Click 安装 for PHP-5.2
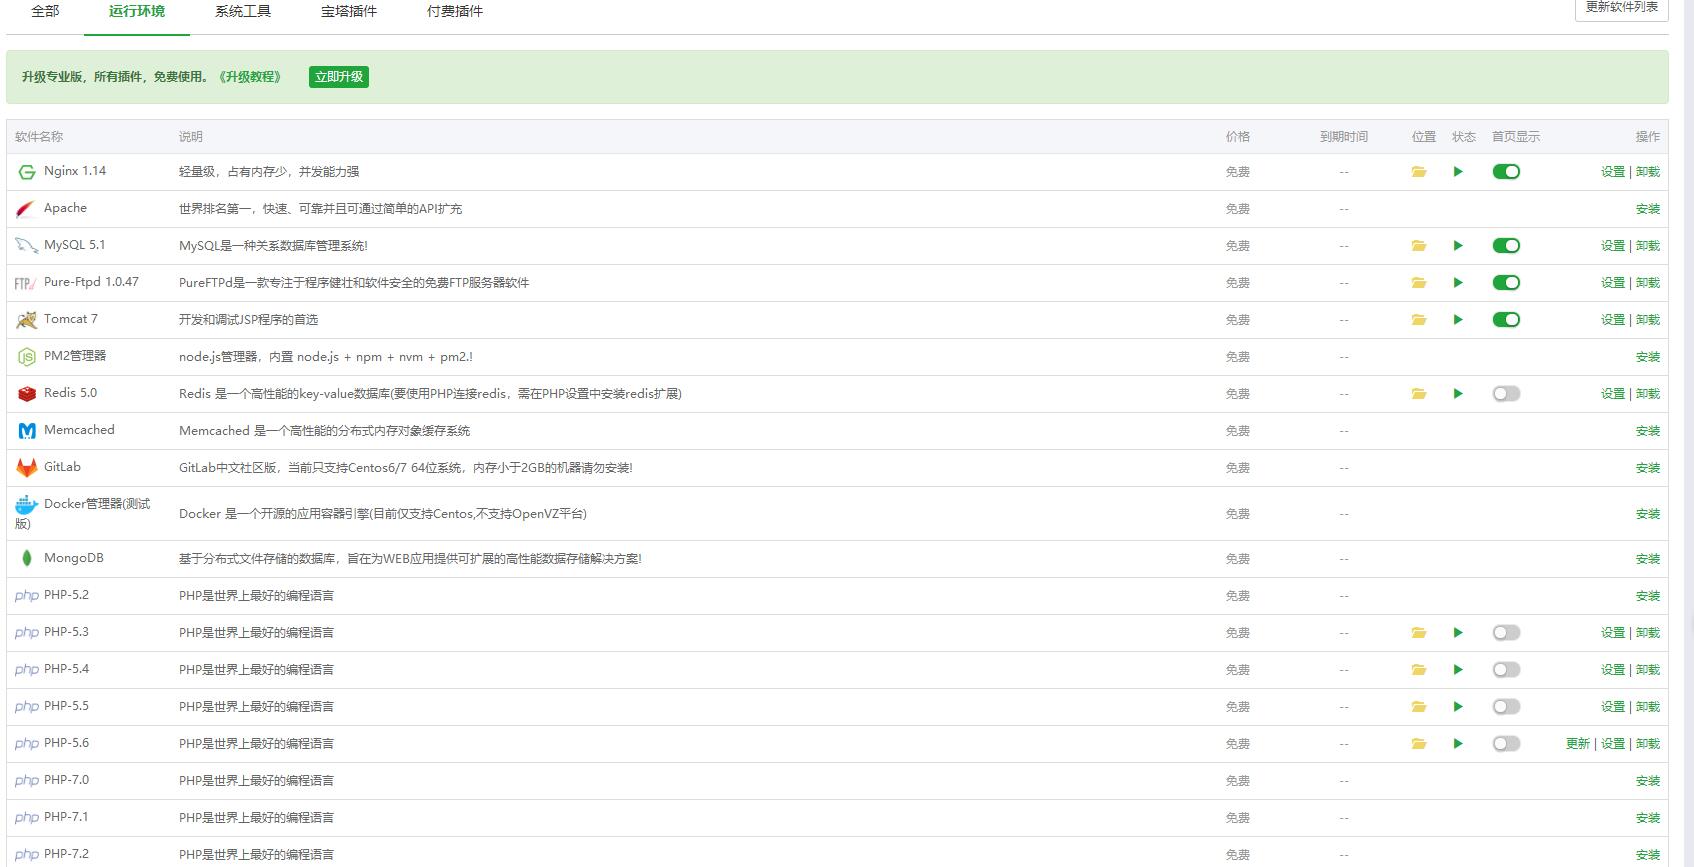The height and width of the screenshot is (867, 1694). (x=1648, y=596)
